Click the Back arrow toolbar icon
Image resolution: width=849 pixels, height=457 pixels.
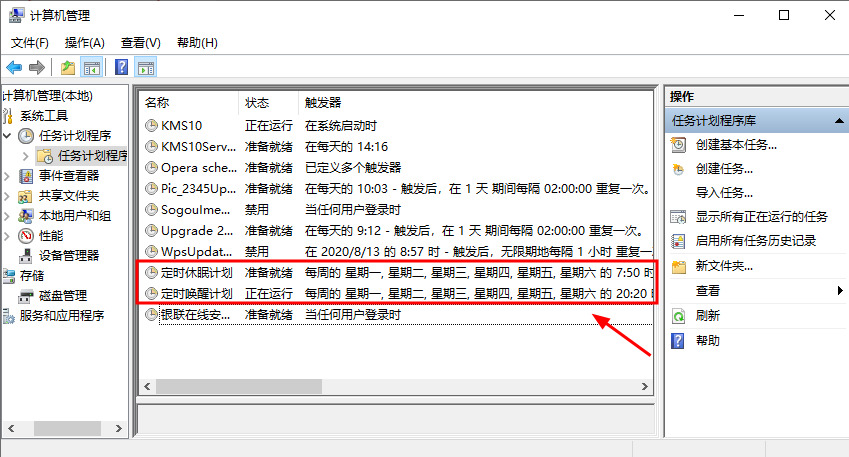pos(14,68)
